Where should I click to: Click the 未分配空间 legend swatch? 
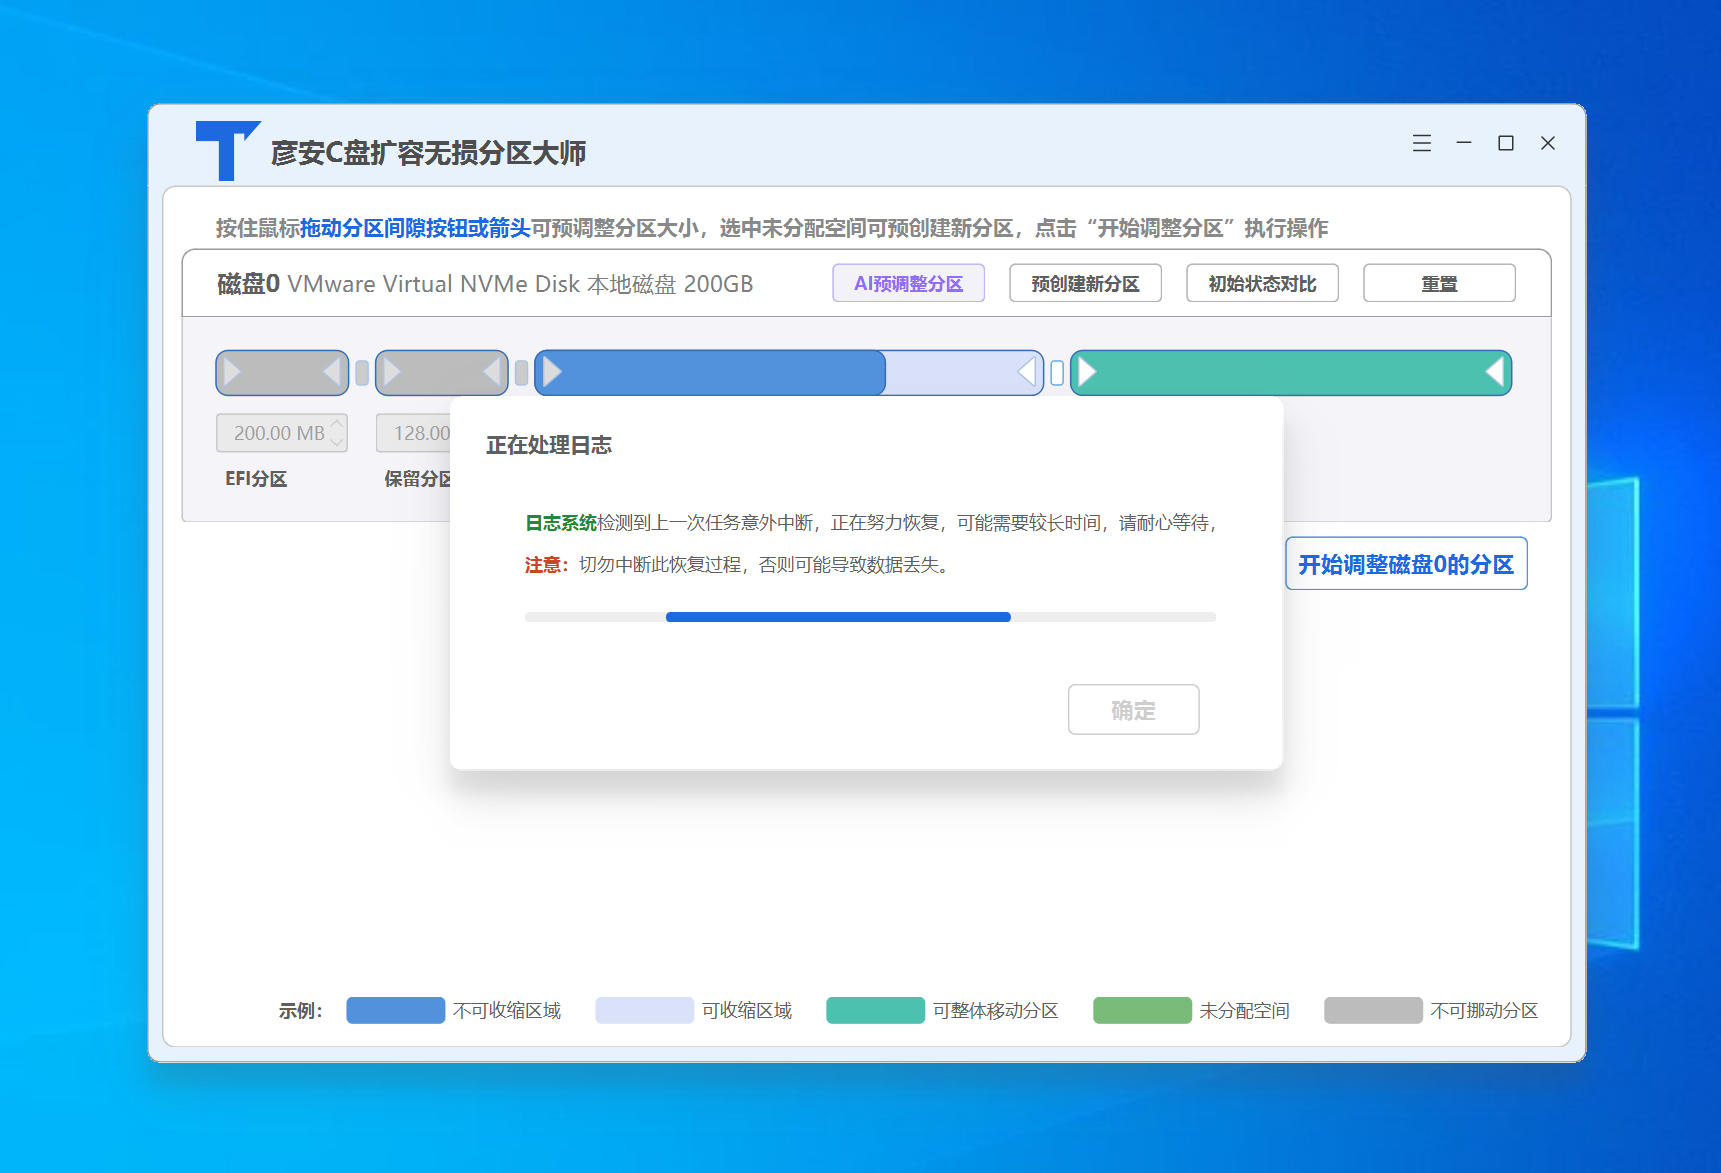click(1142, 1010)
